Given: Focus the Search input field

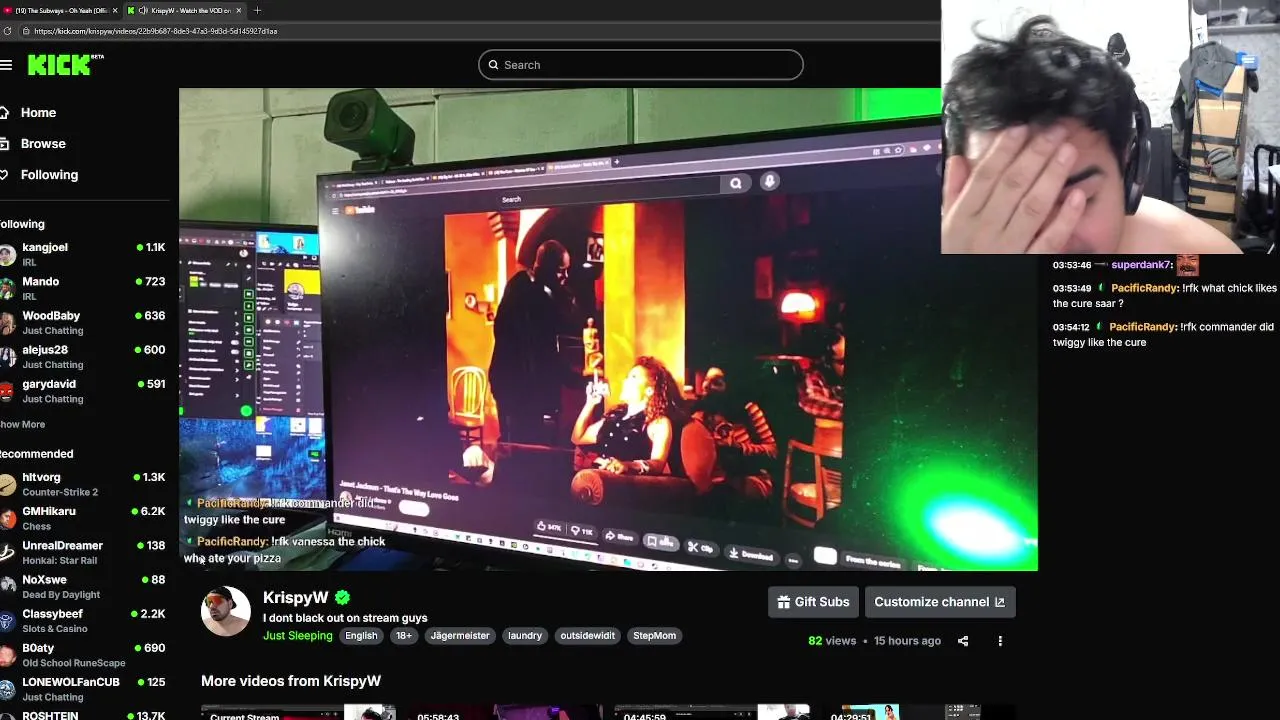Looking at the screenshot, I should 640,65.
